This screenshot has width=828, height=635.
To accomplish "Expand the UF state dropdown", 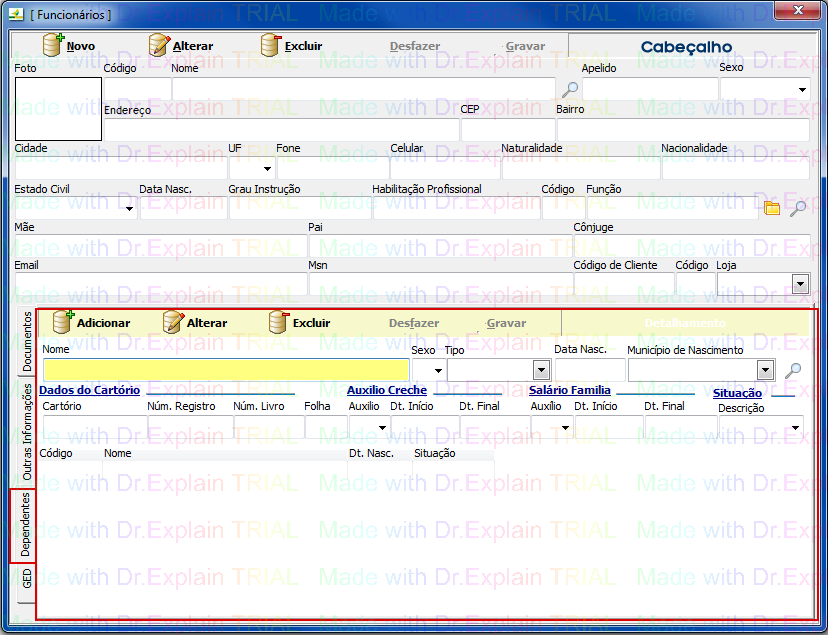I will click(x=266, y=169).
